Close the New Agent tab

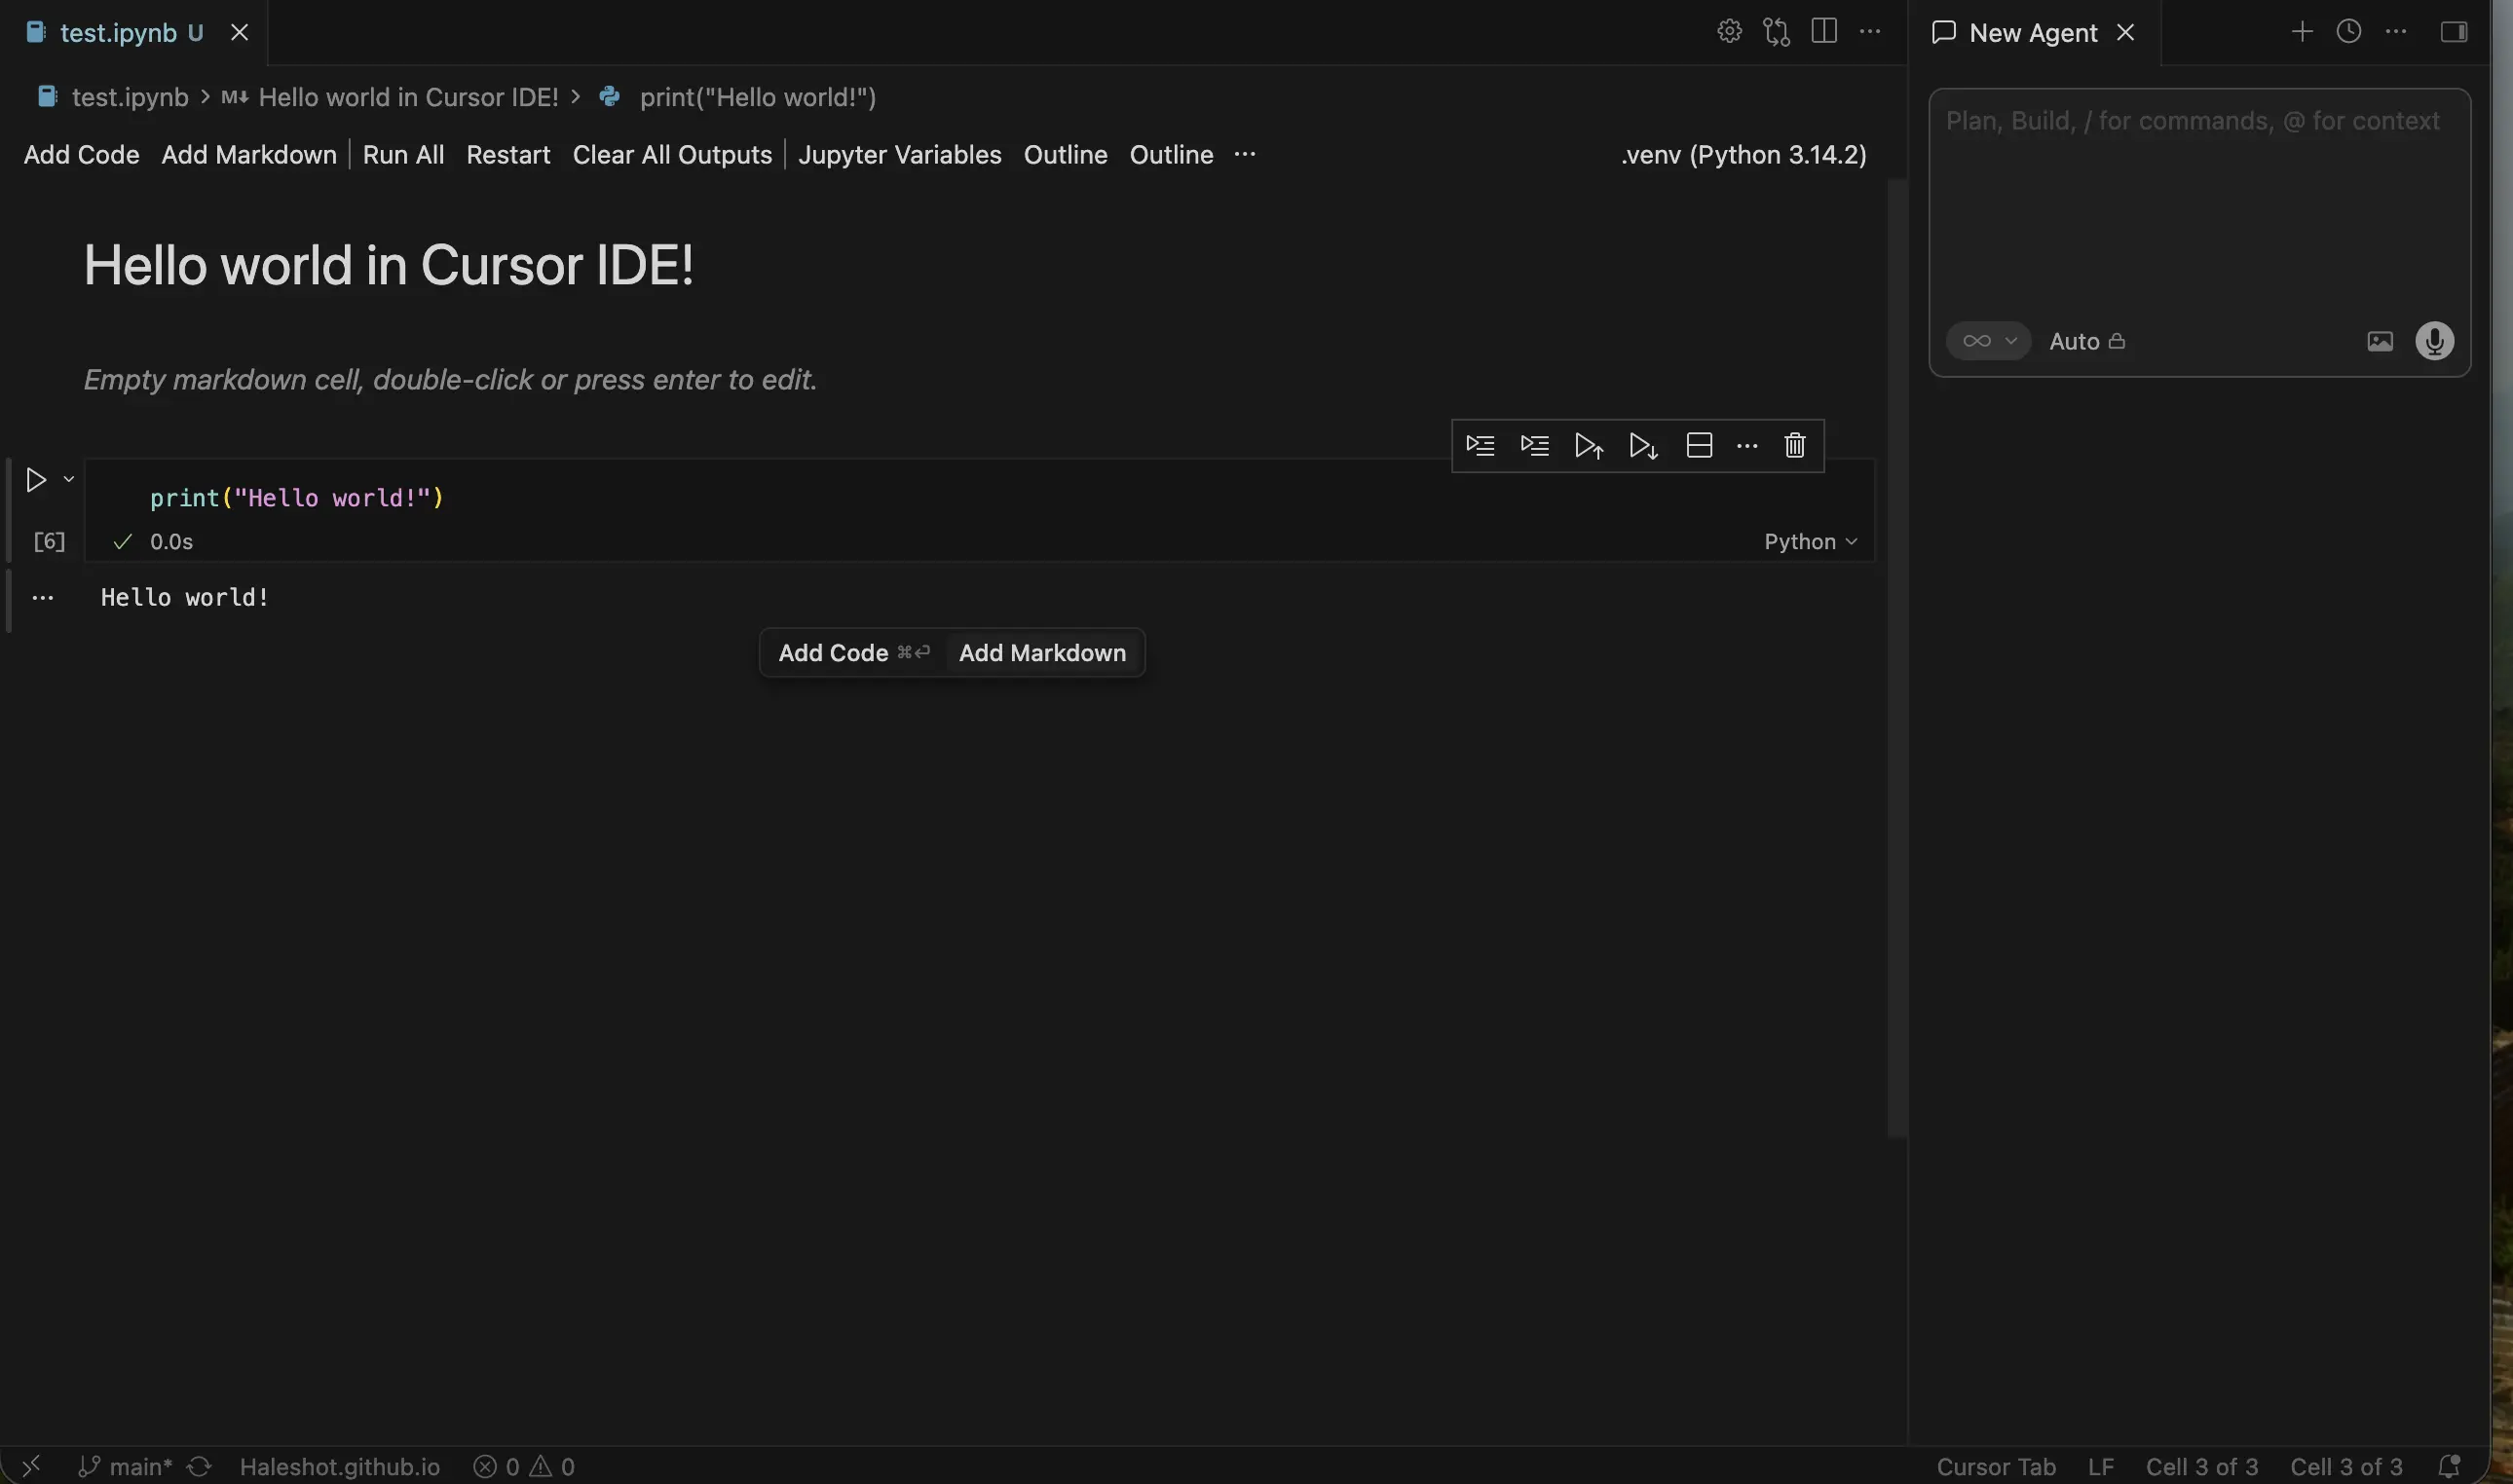tap(2126, 33)
